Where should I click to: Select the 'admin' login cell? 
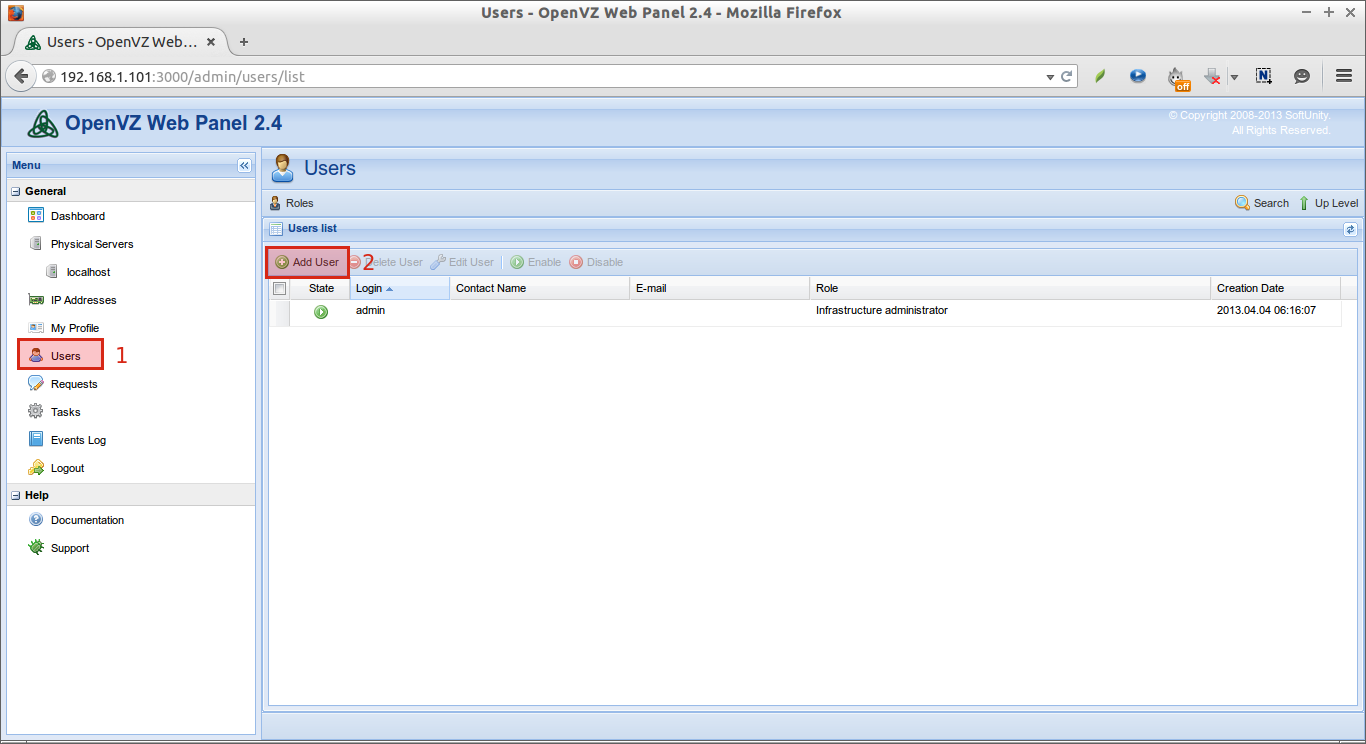click(x=370, y=310)
